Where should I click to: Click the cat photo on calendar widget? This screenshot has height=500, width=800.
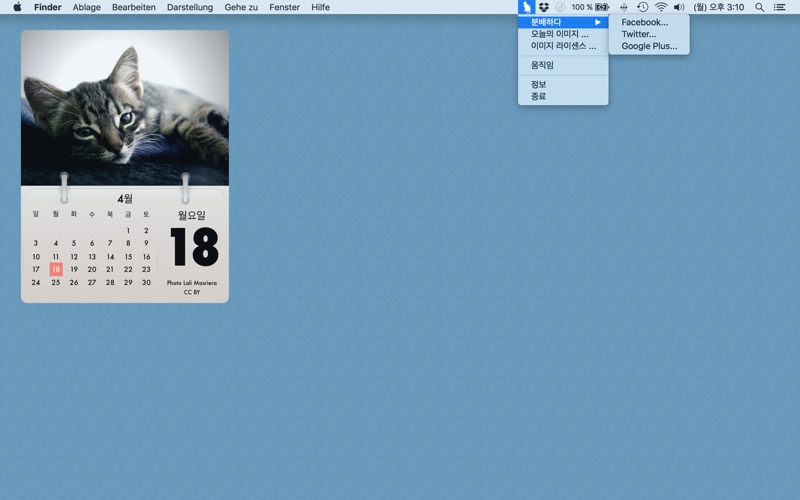pyautogui.click(x=124, y=108)
